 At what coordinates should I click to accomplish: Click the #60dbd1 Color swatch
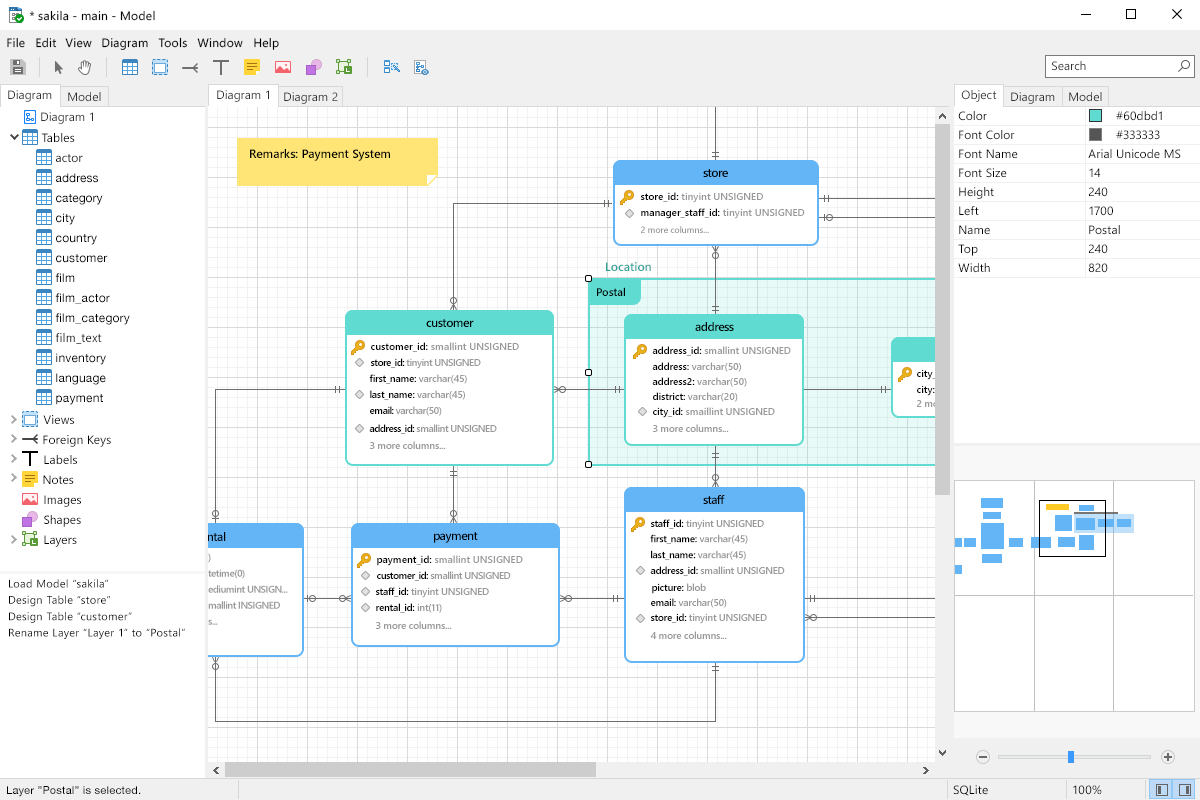click(x=1095, y=116)
